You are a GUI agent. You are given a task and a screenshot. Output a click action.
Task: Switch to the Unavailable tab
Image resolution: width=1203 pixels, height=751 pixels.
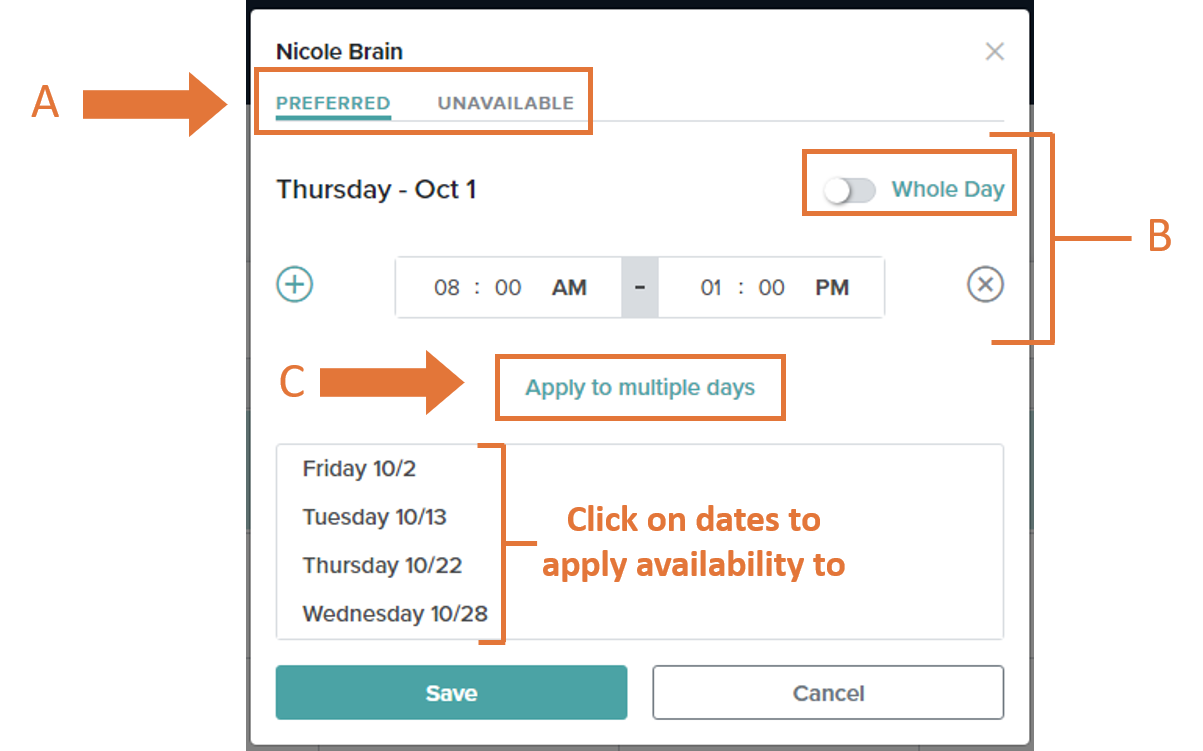point(506,103)
